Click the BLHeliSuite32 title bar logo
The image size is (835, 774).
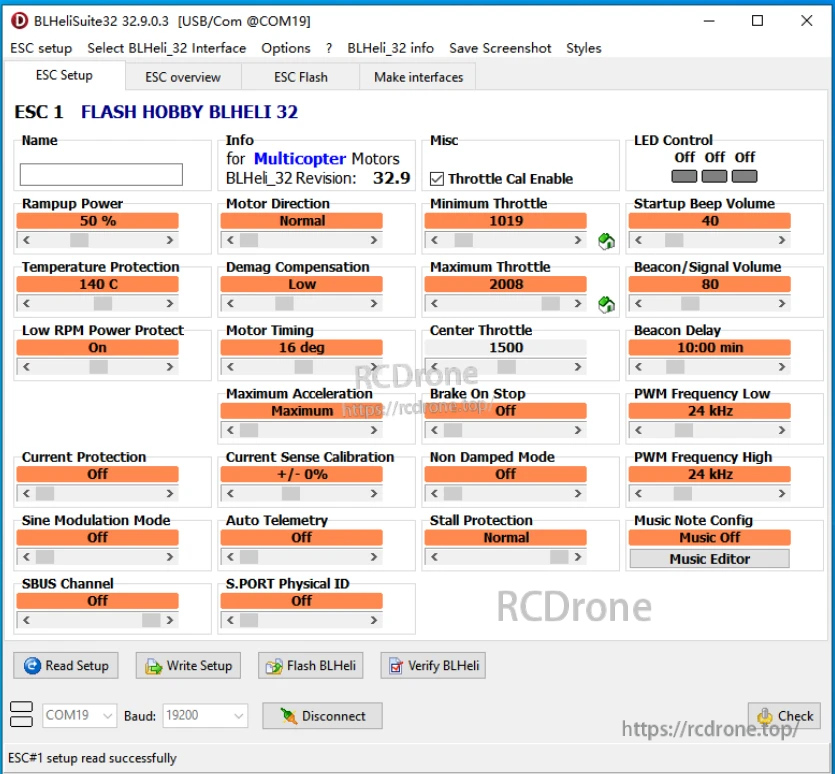(19, 21)
